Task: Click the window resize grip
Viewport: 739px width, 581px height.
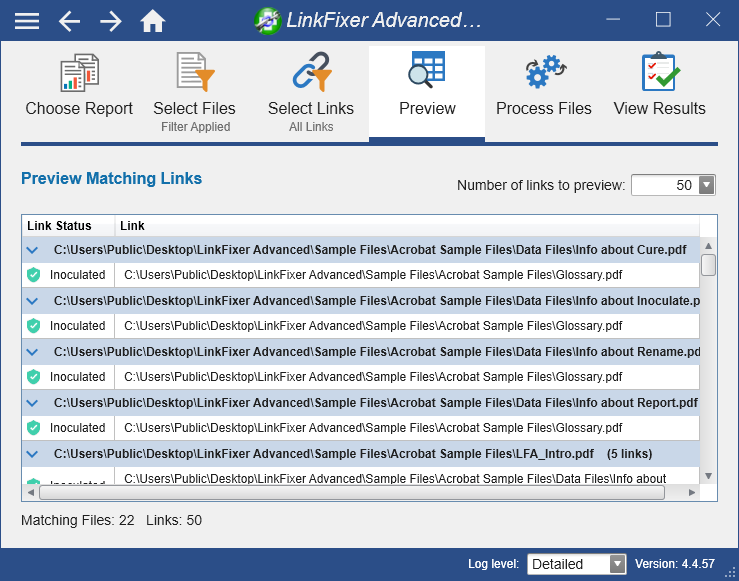Action: tap(731, 573)
